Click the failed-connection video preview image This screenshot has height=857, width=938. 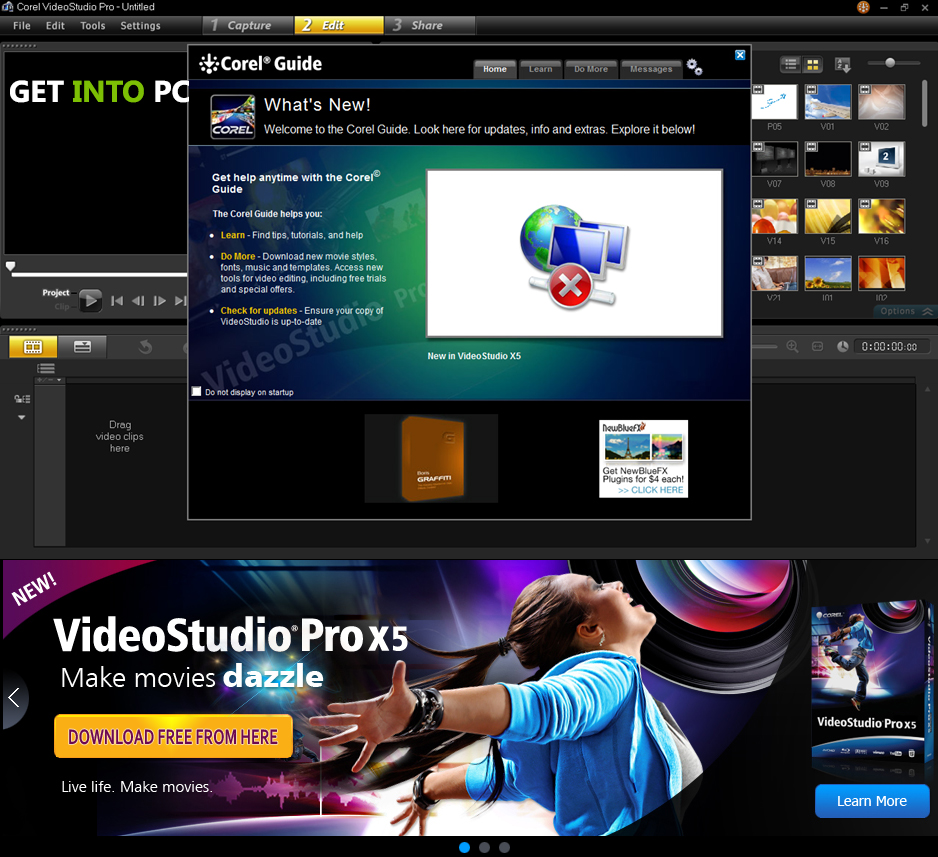pyautogui.click(x=574, y=253)
